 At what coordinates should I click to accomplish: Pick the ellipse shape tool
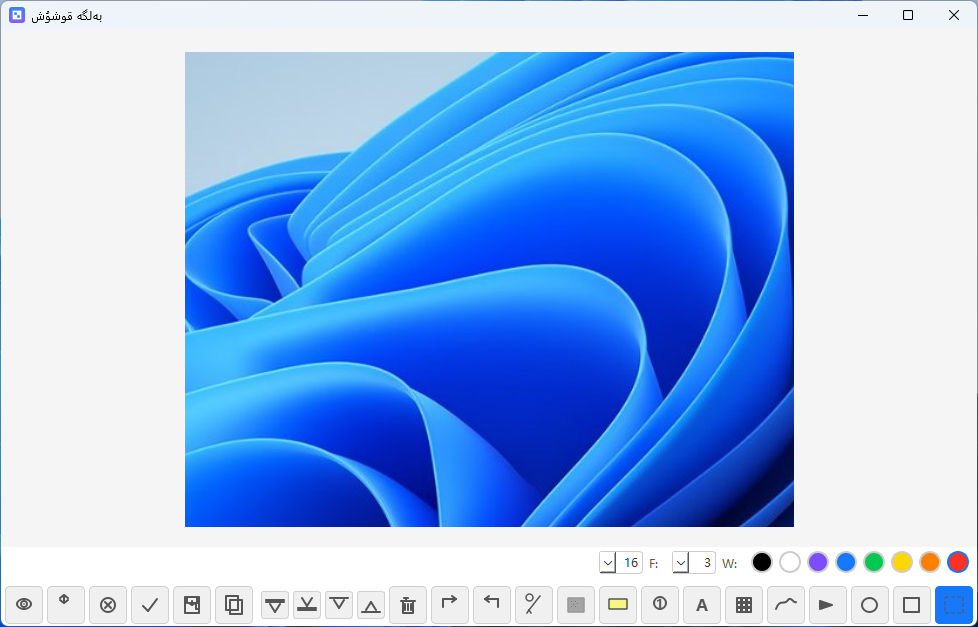869,605
